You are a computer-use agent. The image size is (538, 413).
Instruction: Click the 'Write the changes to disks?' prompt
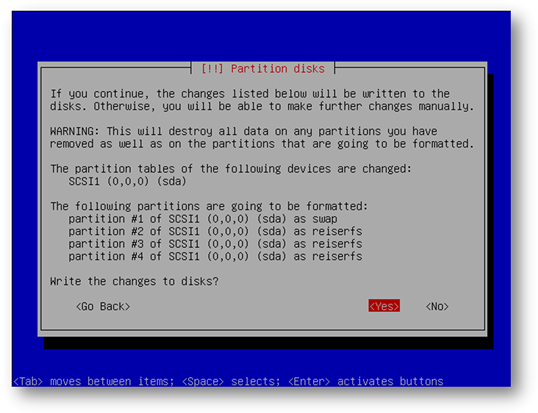[134, 281]
